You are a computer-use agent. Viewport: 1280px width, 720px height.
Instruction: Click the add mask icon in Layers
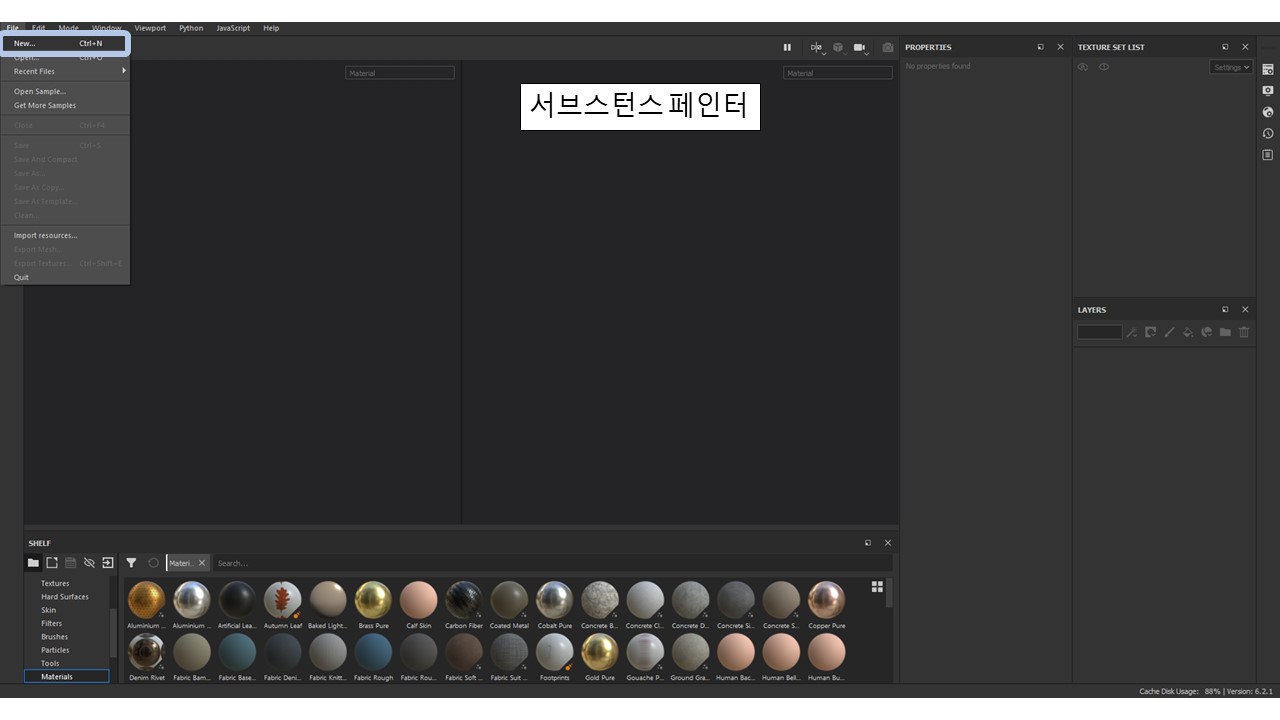[x=1151, y=332]
